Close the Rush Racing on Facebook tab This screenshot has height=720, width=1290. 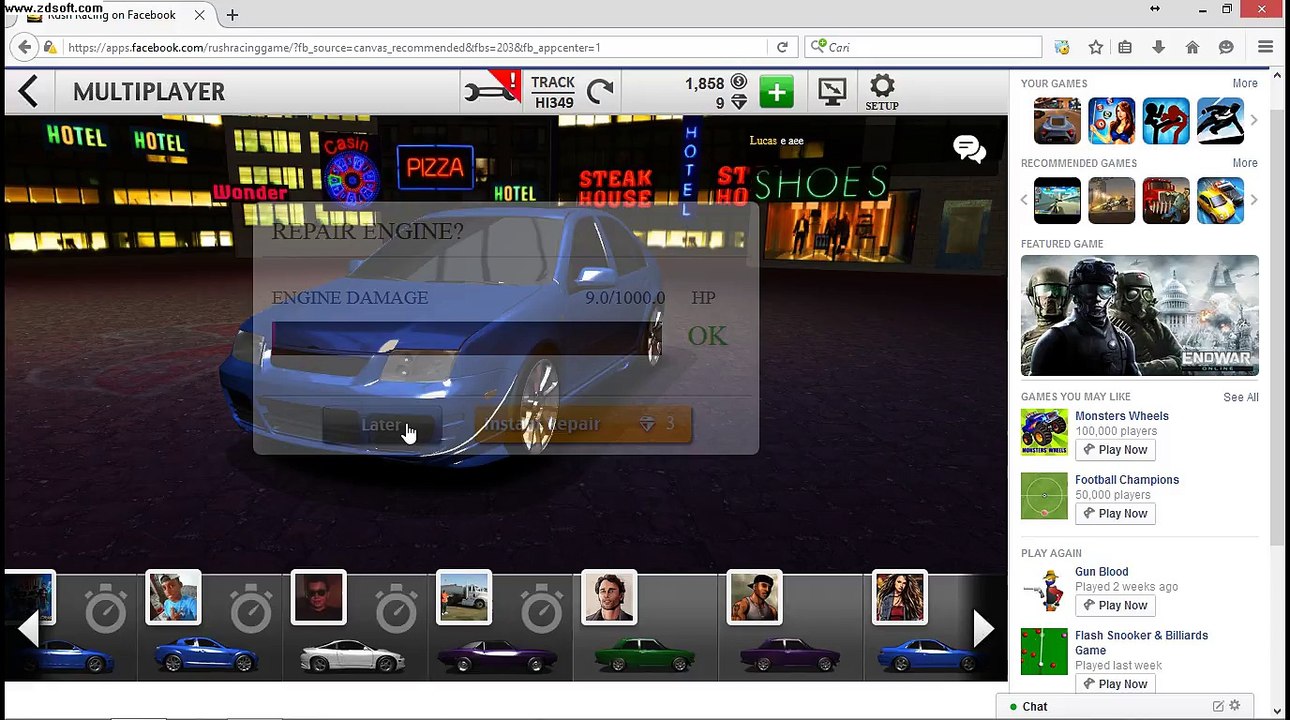199,15
